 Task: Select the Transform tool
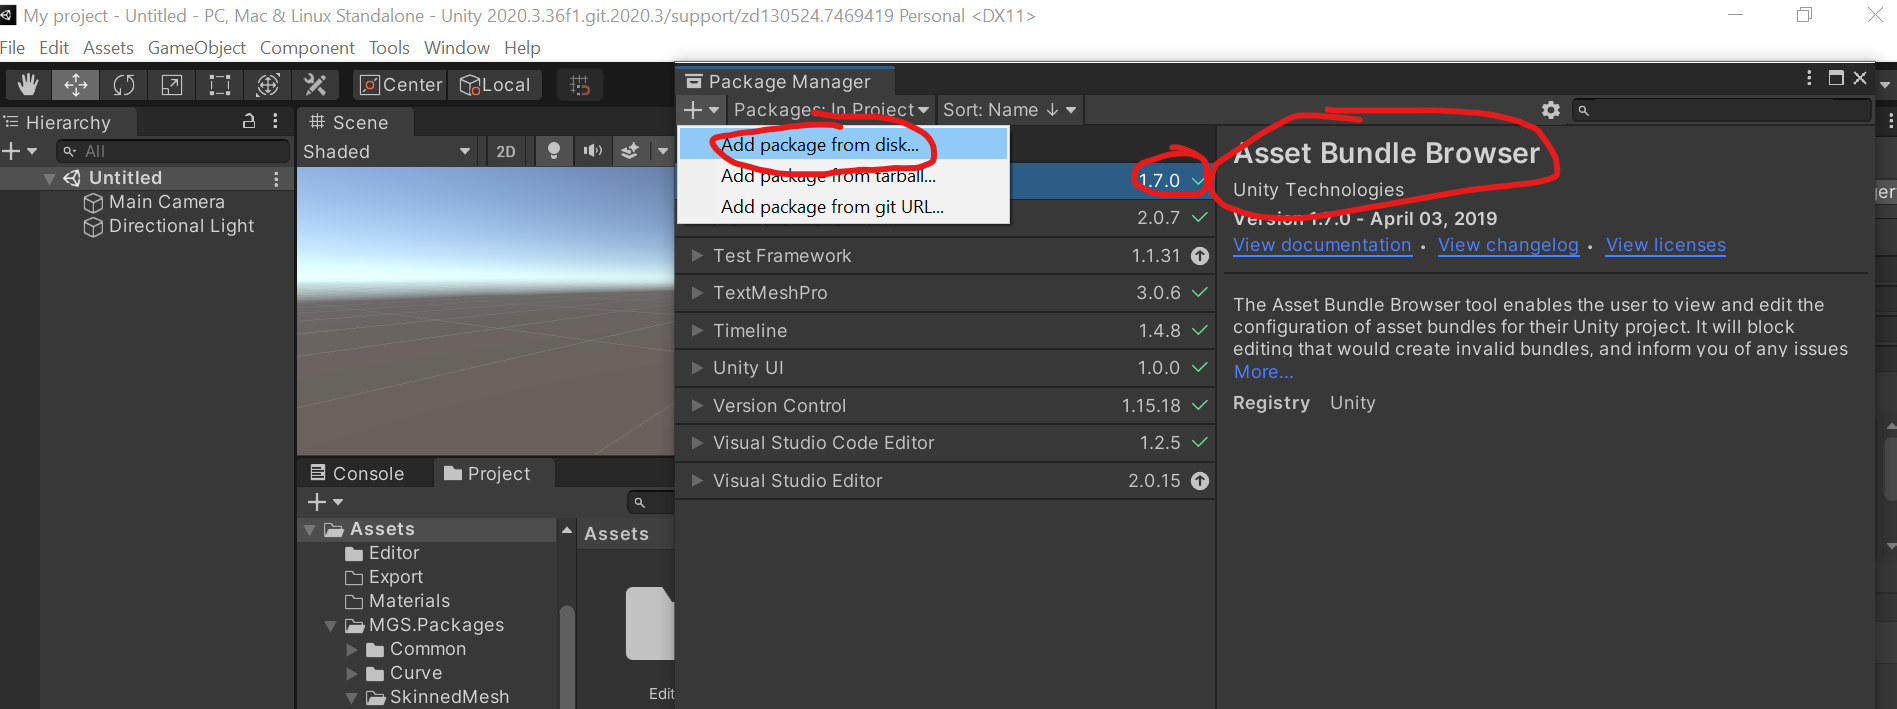(x=268, y=85)
